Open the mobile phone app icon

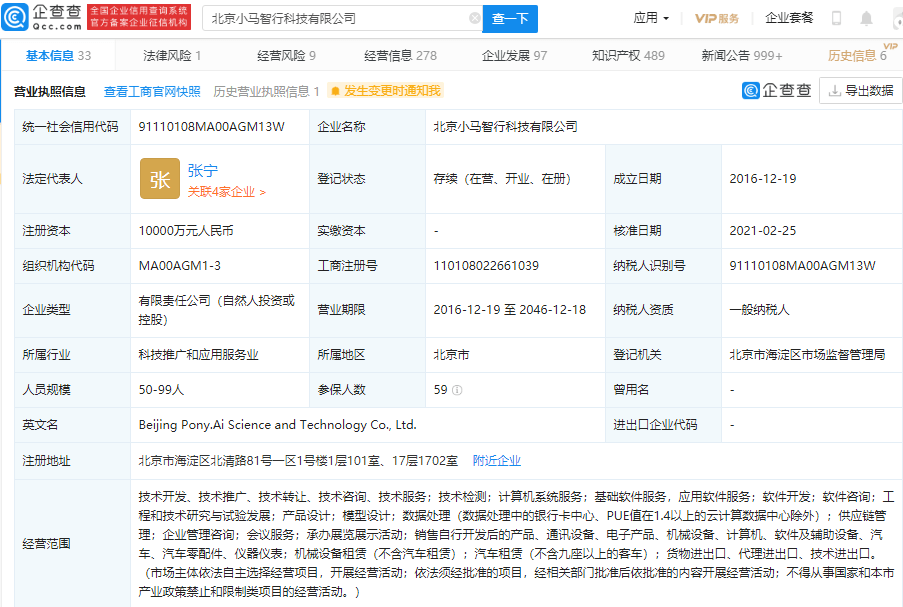[836, 18]
